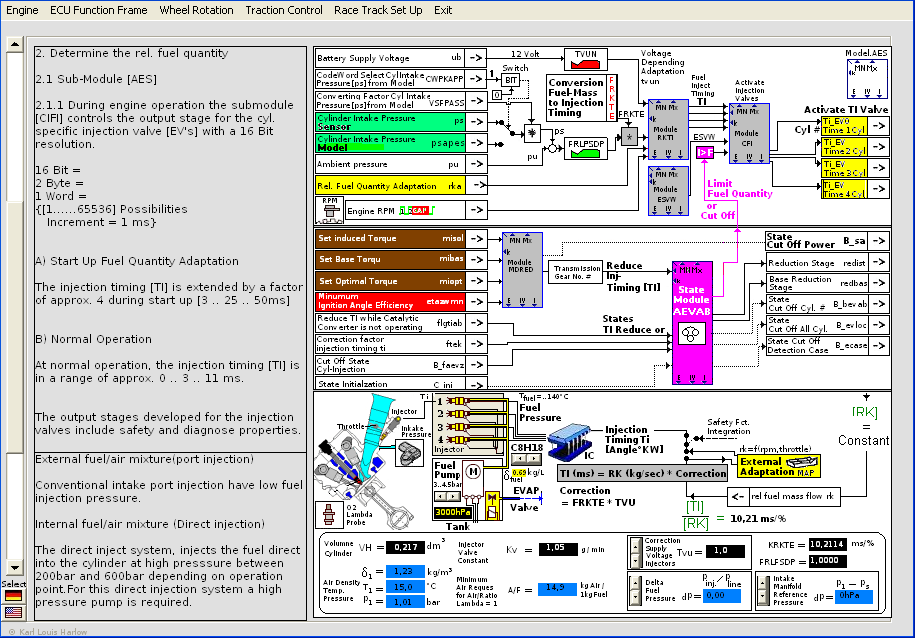Click the TVUN voltage map block
Screen dimensions: 915x638
coord(586,59)
